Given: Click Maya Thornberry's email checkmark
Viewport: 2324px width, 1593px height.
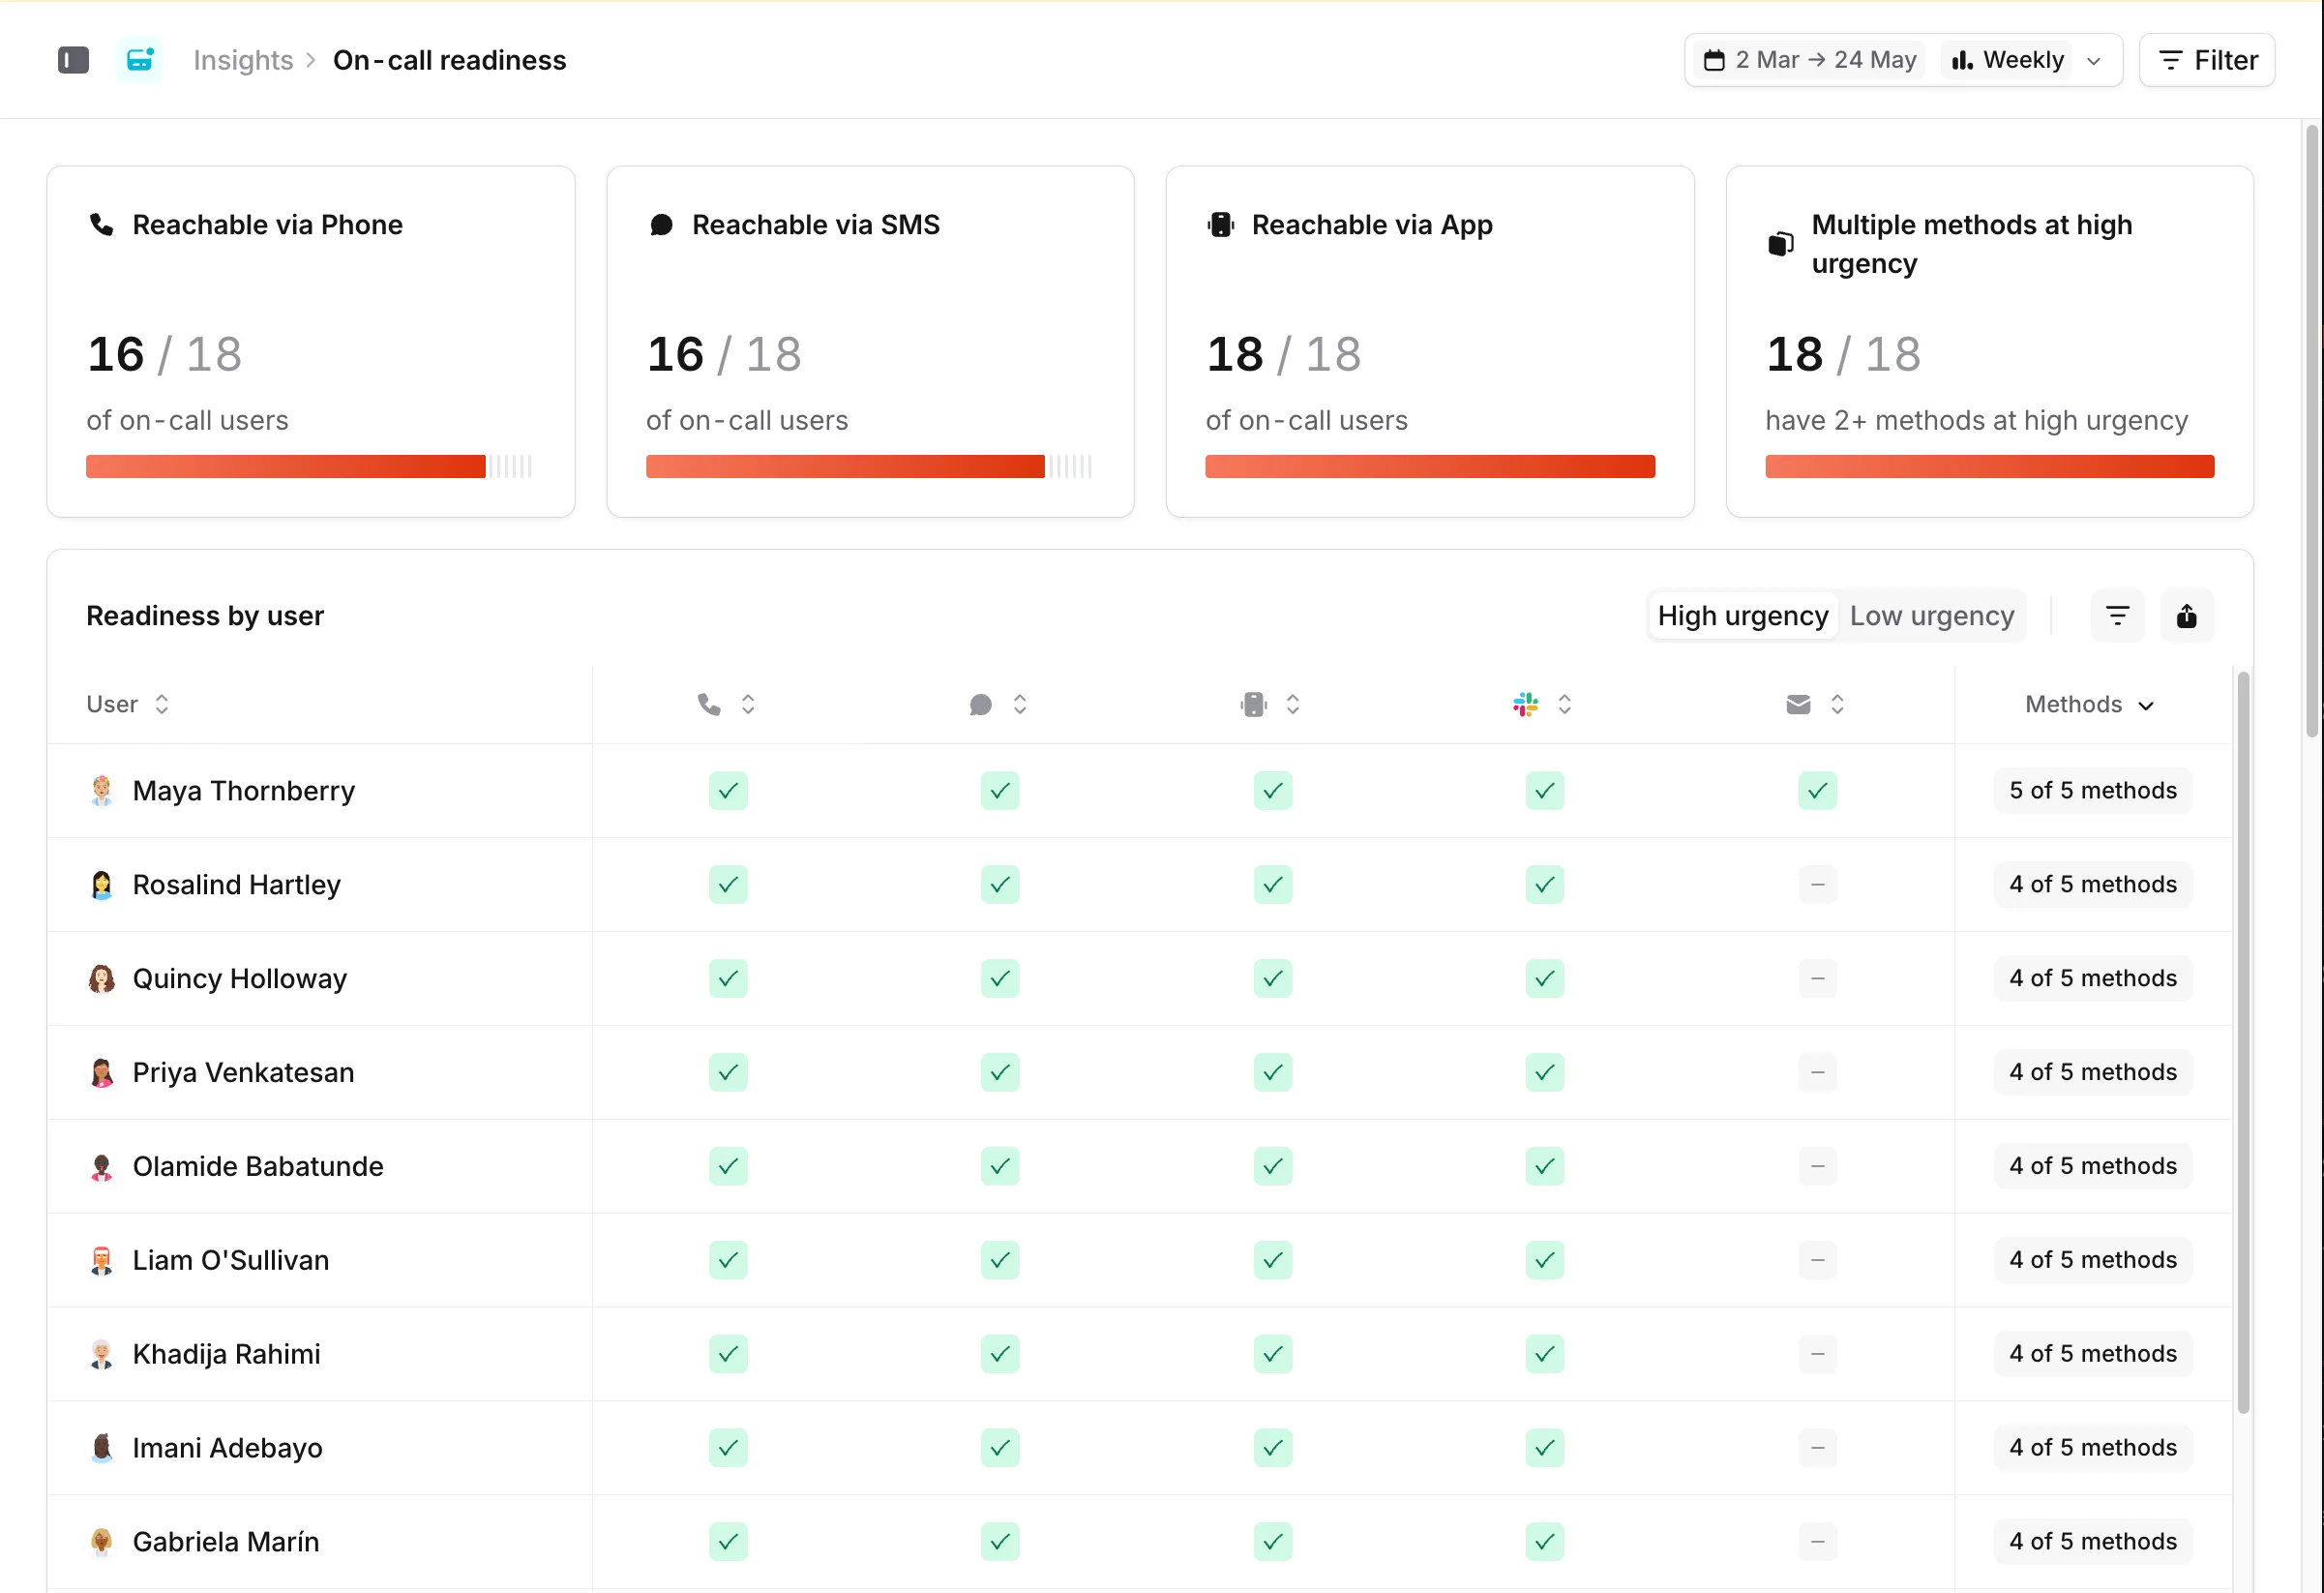Looking at the screenshot, I should (1817, 791).
